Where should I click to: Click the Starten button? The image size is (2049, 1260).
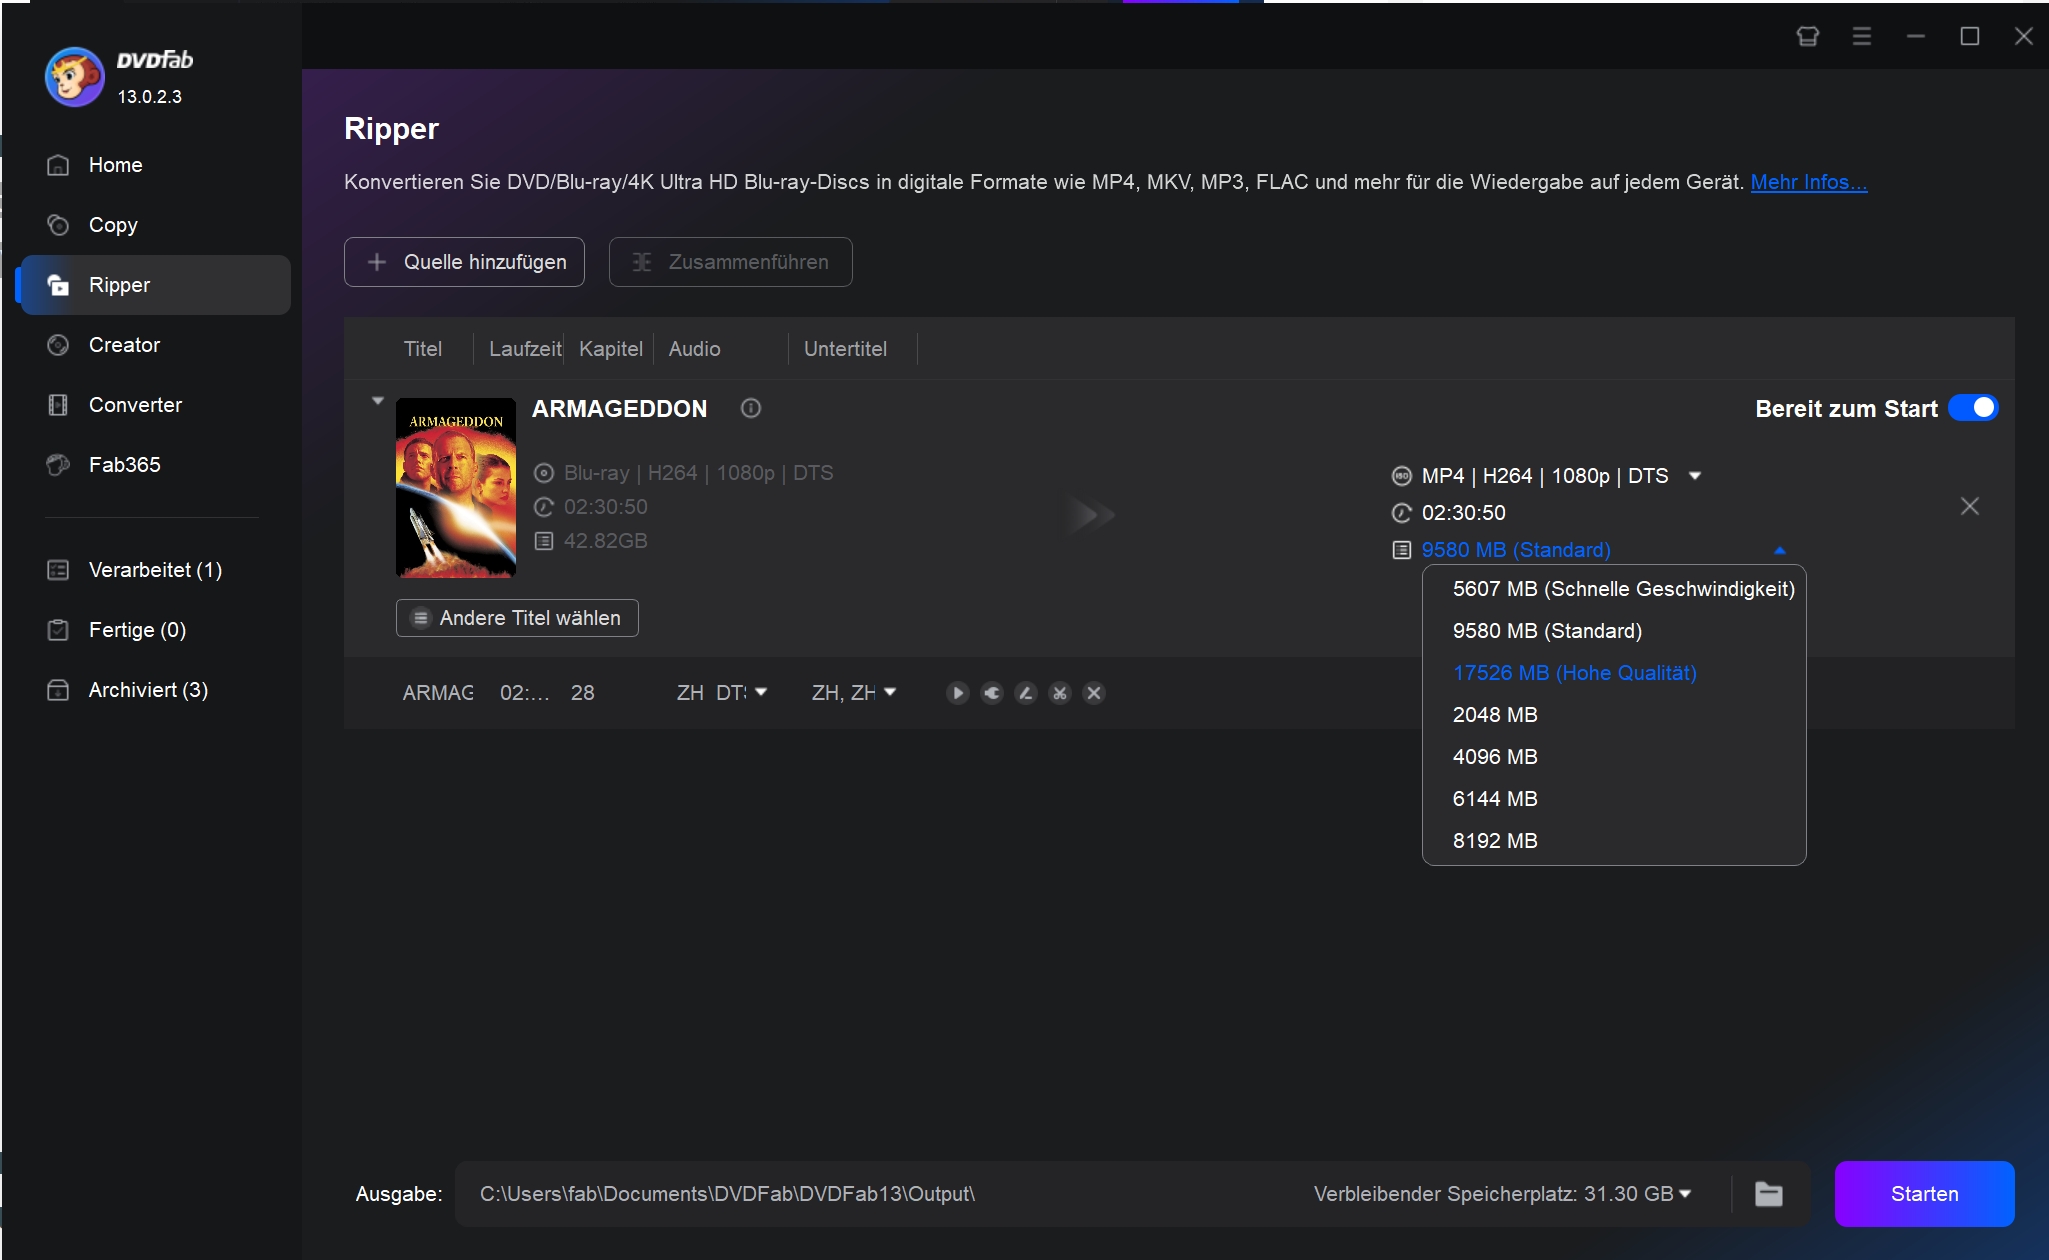[1924, 1194]
